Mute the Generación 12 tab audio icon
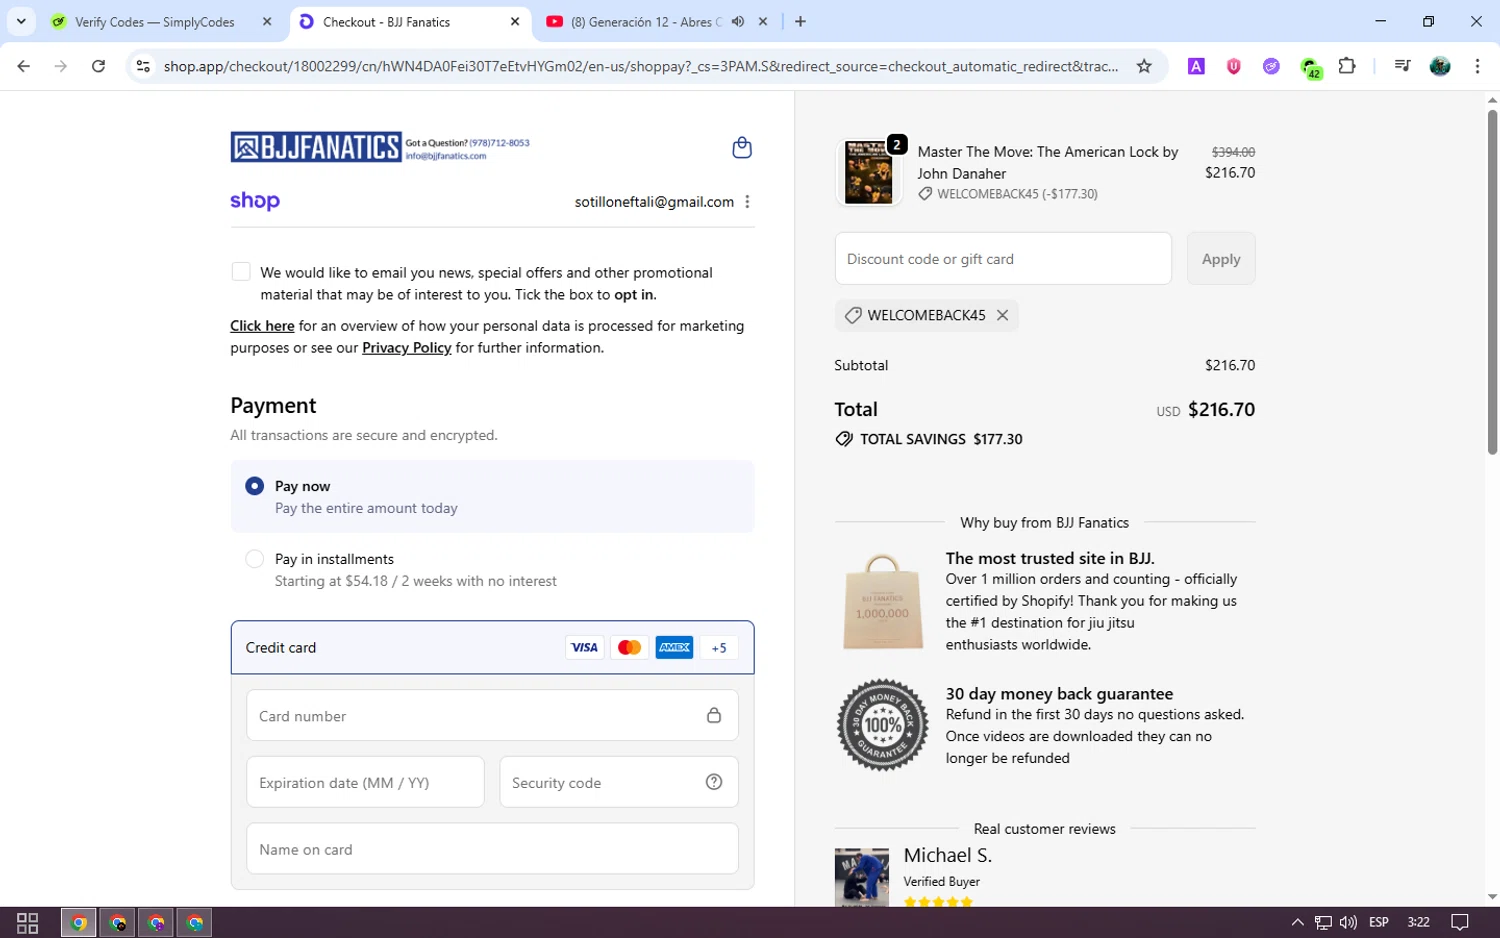The image size is (1500, 938). (738, 21)
